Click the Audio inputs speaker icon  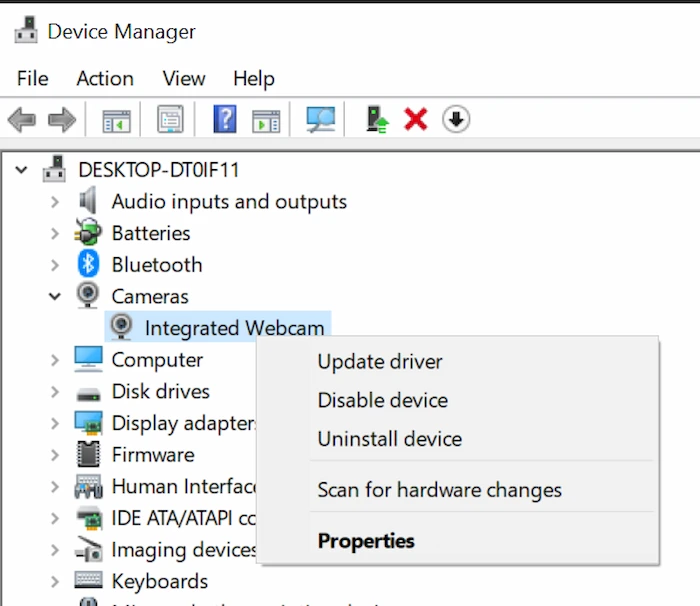(88, 201)
